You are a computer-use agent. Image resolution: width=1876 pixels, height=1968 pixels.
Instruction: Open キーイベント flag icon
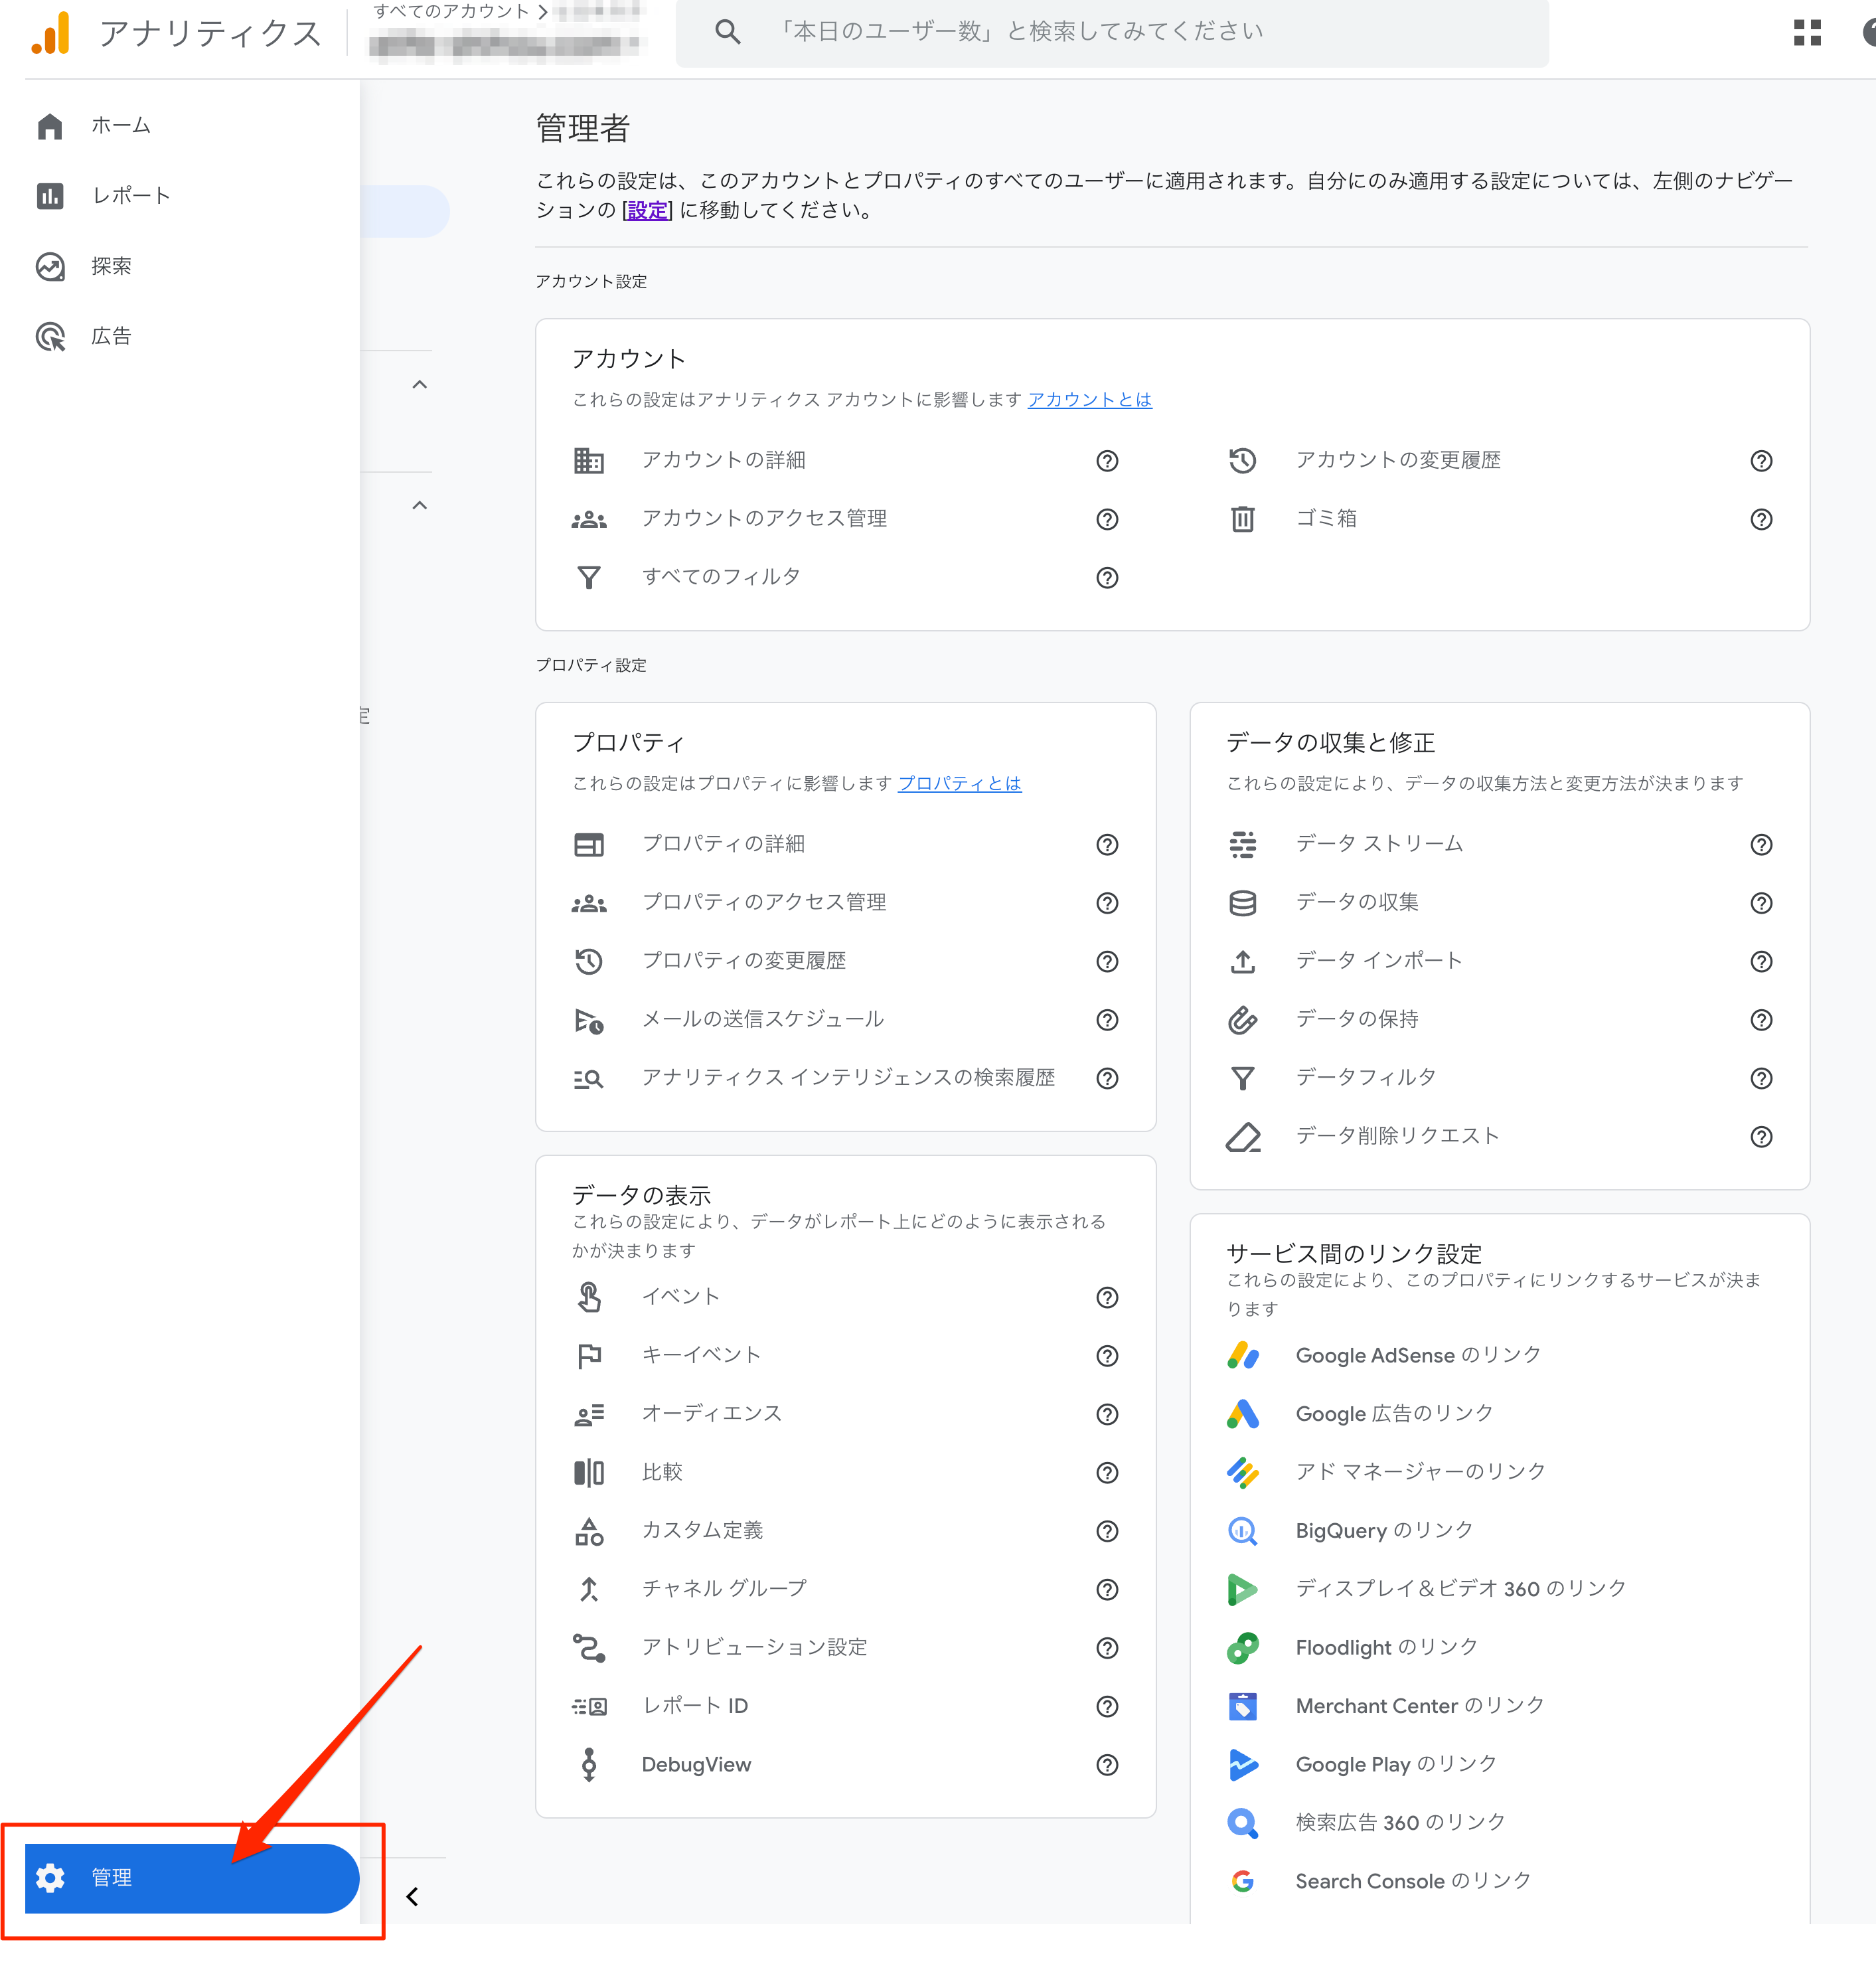point(589,1356)
